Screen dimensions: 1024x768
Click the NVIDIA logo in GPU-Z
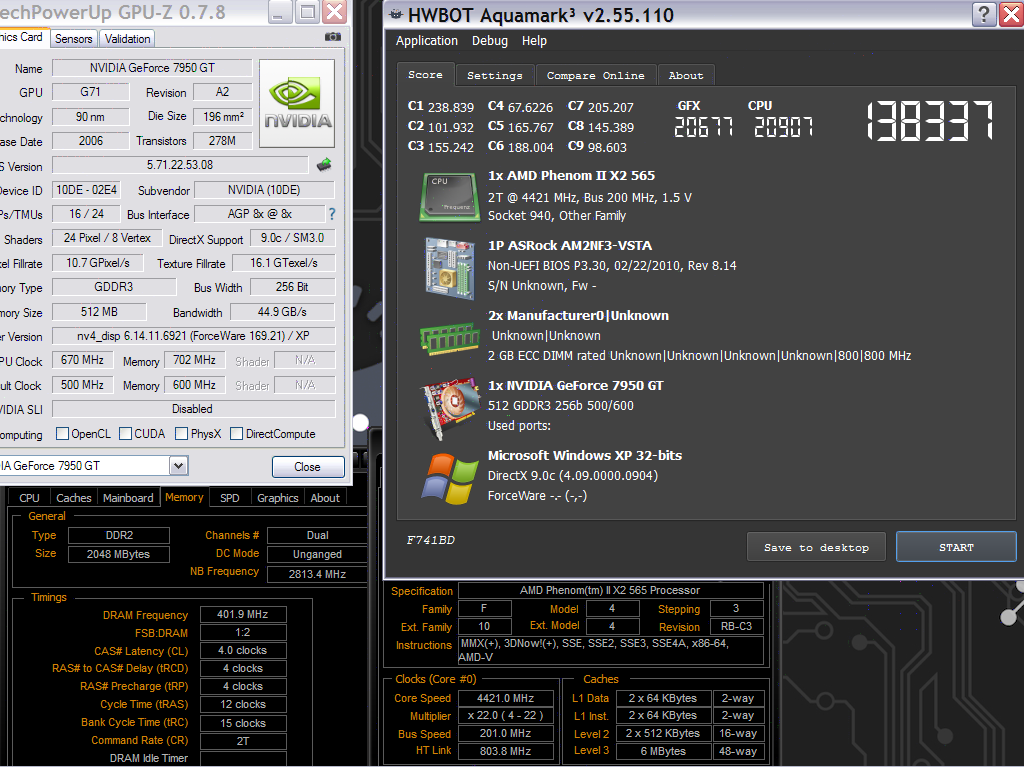pos(297,103)
